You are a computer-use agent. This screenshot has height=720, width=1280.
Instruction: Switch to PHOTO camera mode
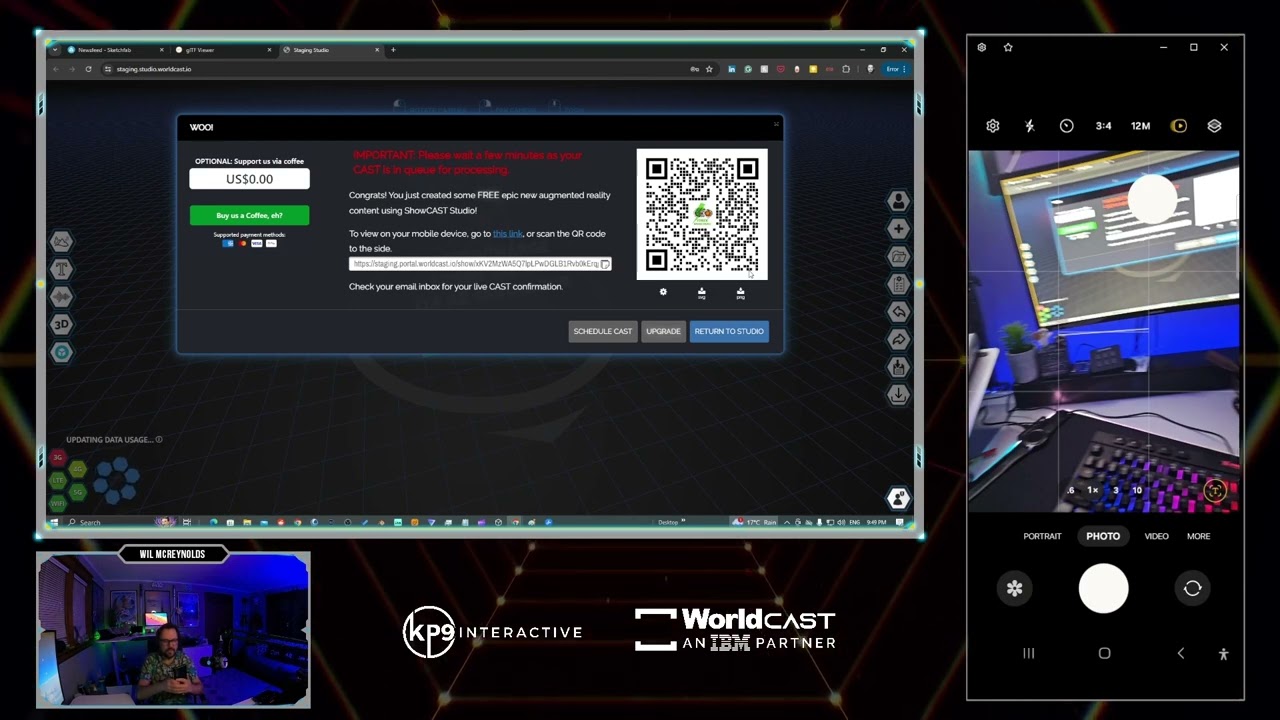pyautogui.click(x=1103, y=536)
